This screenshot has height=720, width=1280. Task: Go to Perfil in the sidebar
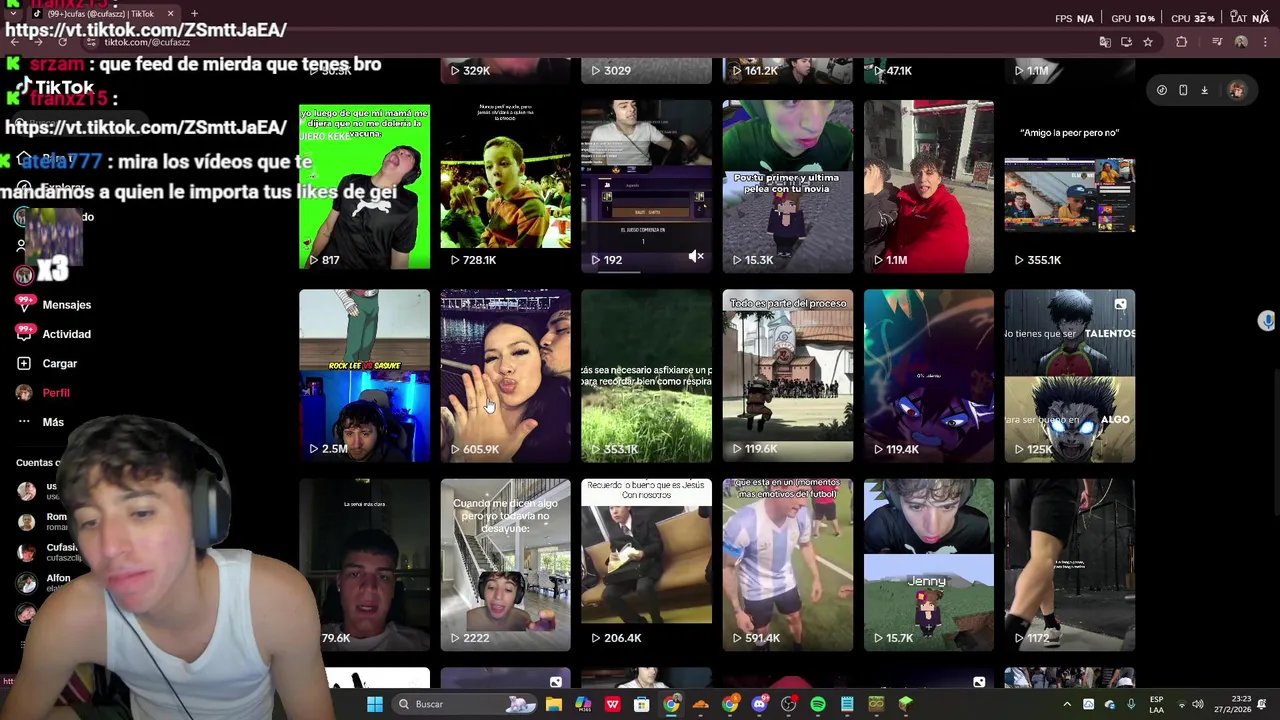pos(55,393)
